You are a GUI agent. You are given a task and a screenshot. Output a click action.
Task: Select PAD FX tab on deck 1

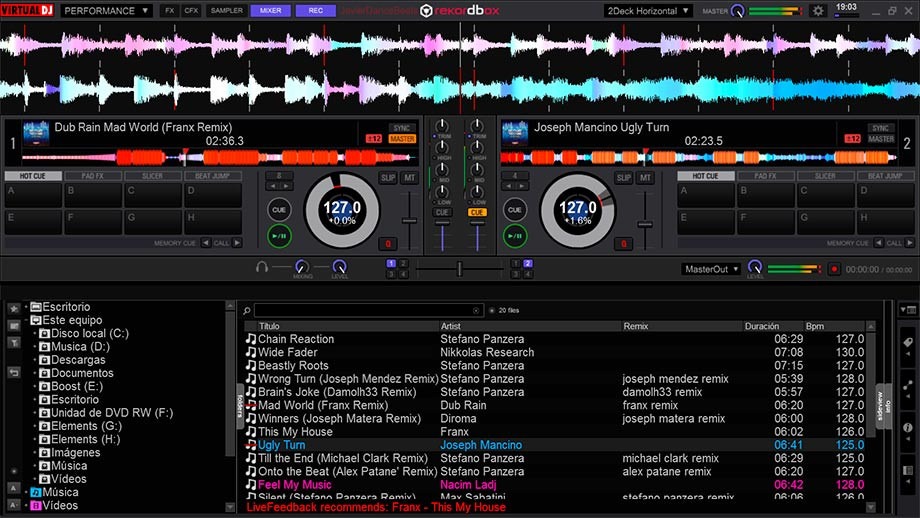(93, 176)
